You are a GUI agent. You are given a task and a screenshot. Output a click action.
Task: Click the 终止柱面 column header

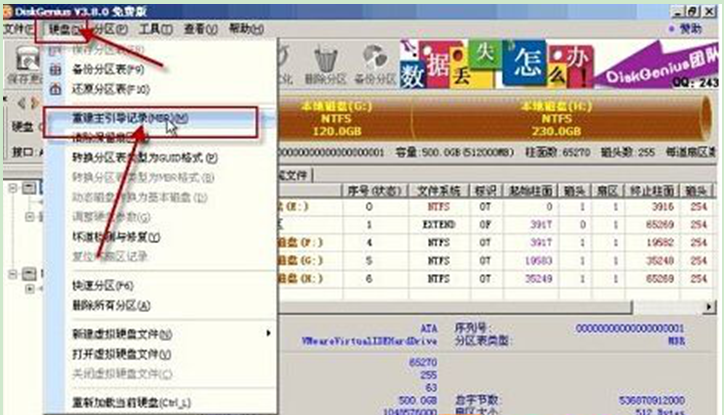(x=652, y=191)
